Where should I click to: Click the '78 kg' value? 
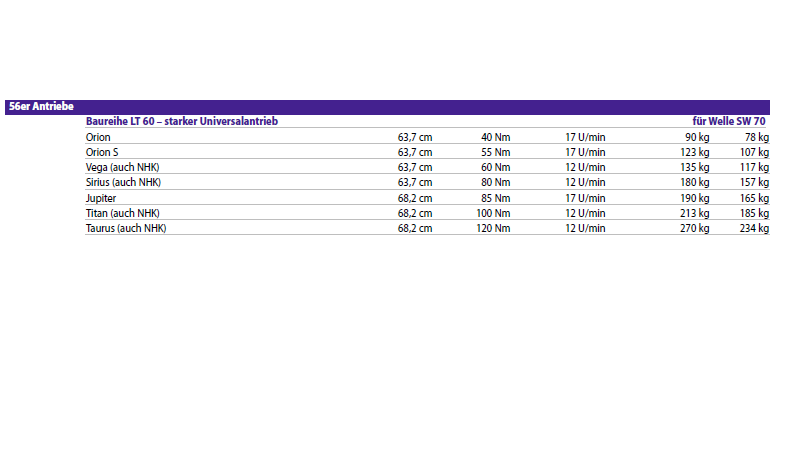click(x=757, y=137)
